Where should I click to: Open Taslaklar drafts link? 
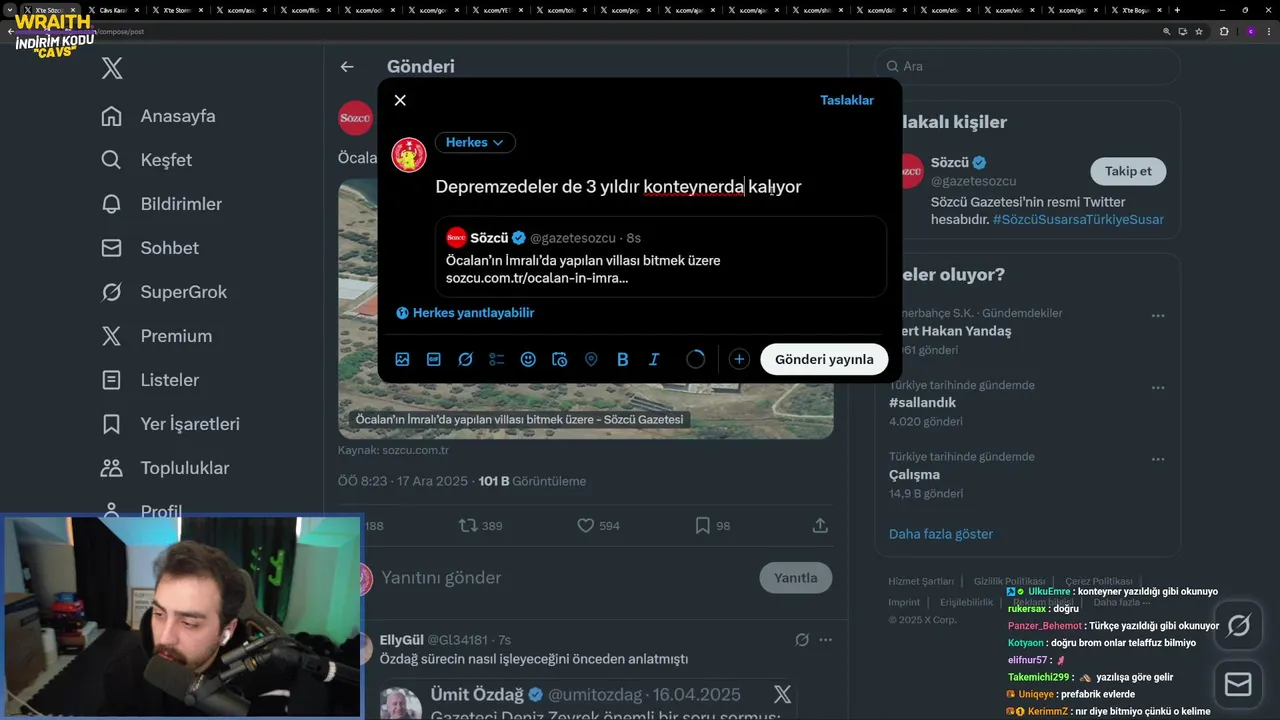tap(847, 100)
